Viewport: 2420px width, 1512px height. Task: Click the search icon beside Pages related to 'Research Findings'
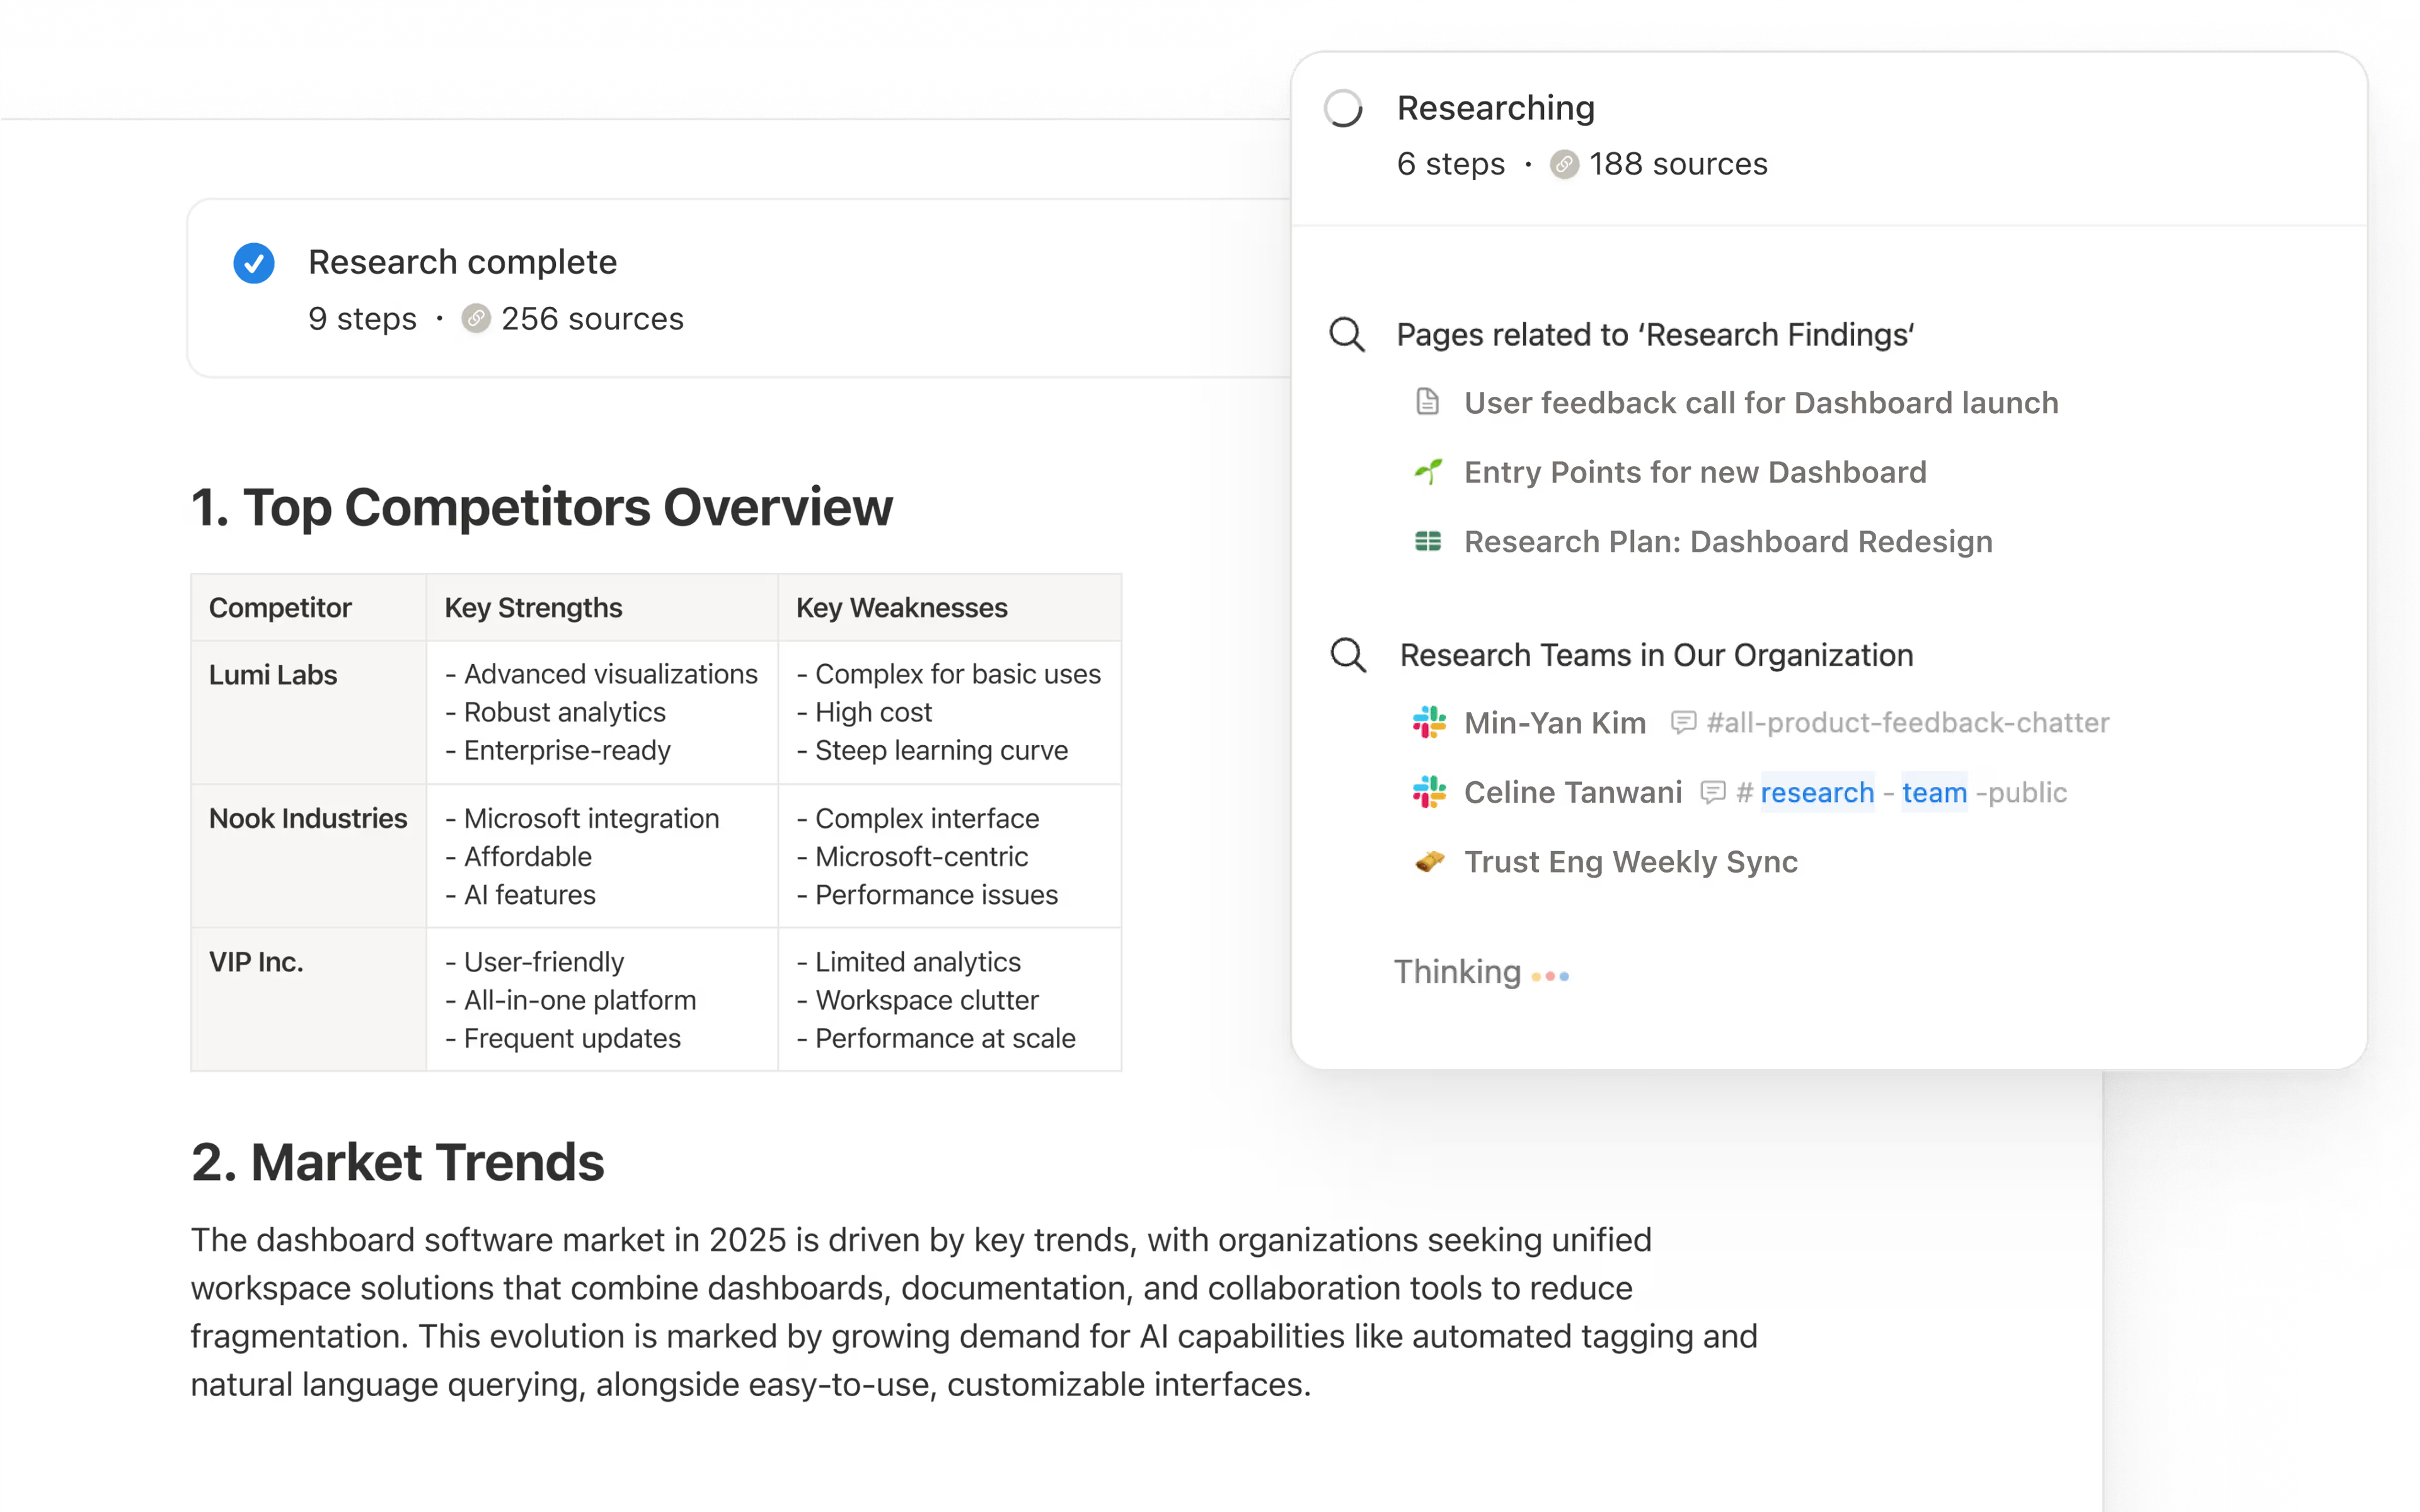click(1347, 335)
